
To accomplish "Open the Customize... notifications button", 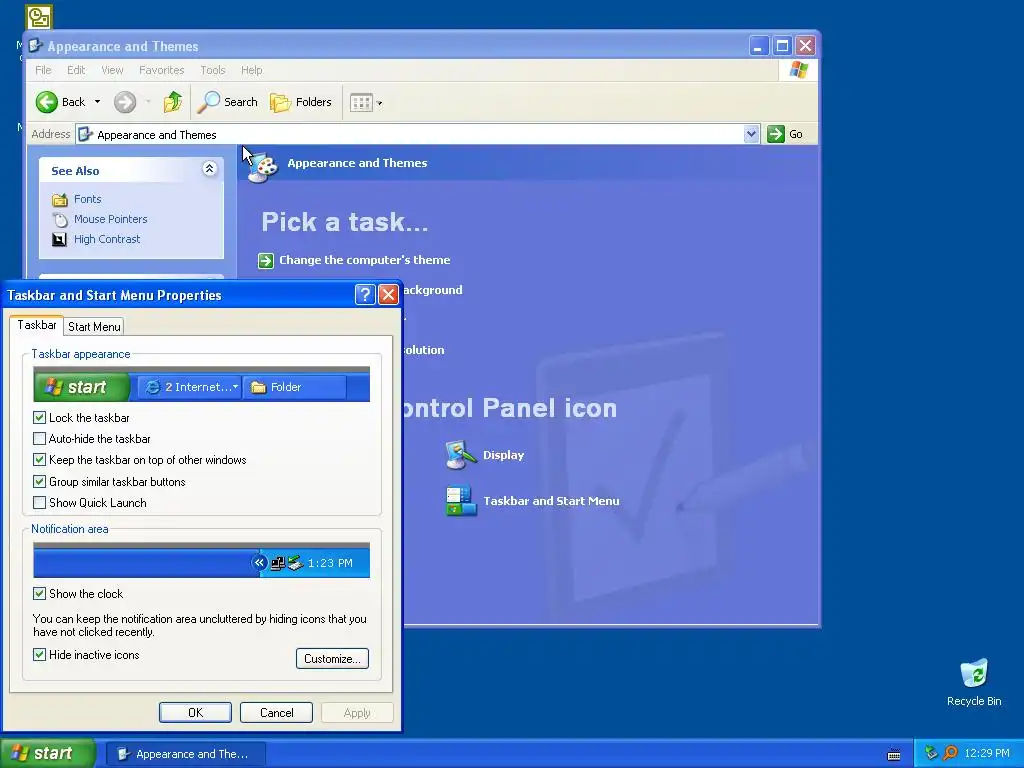I will 332,658.
